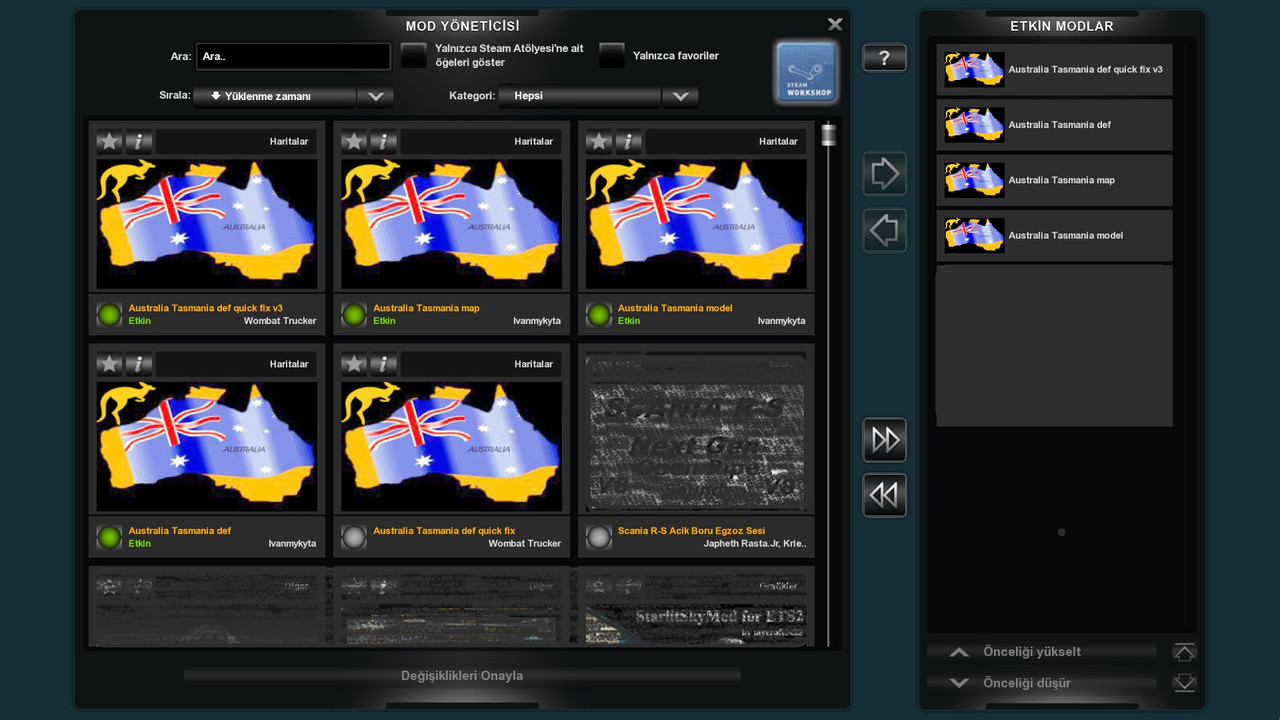This screenshot has width=1280, height=720.
Task: Close the Mod Yöneticisi window
Action: point(835,24)
